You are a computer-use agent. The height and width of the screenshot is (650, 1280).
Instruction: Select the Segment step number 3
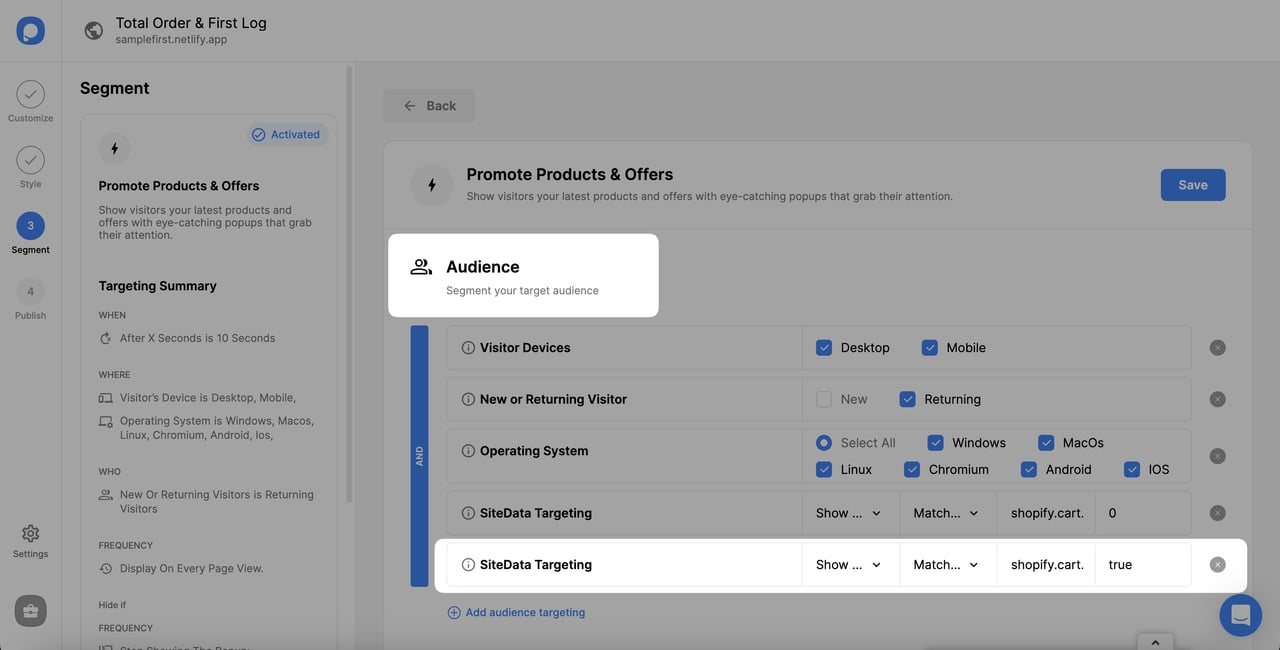(30, 225)
